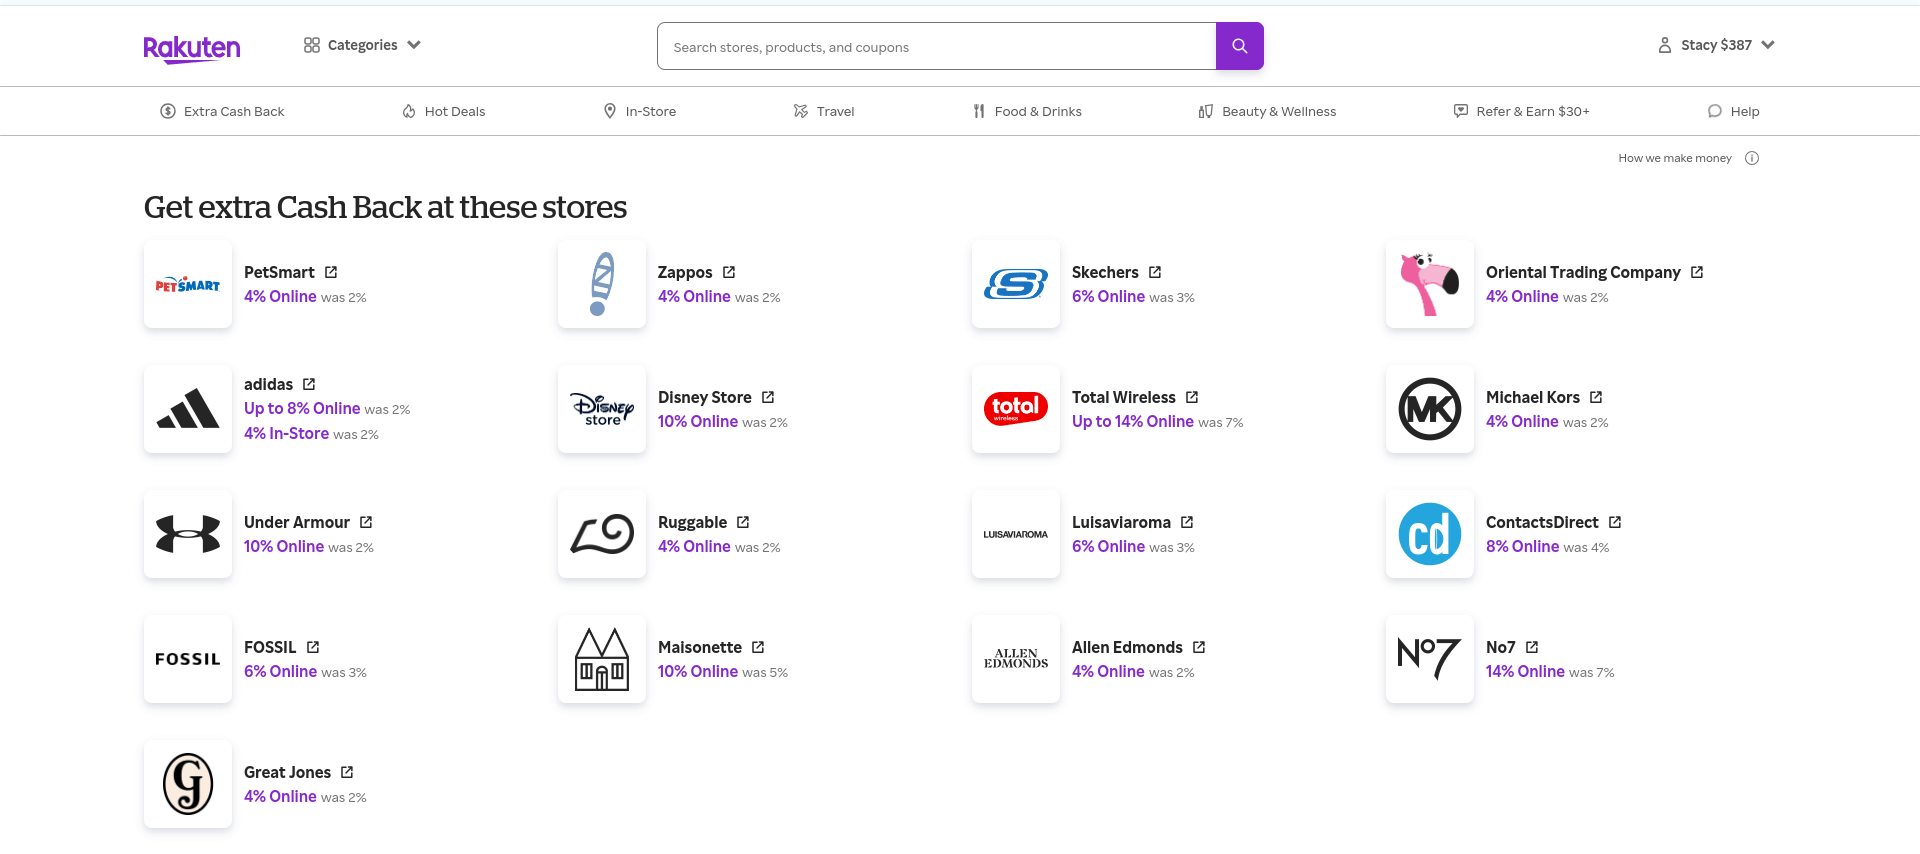Open external link icon next to No7
This screenshot has height=854, width=1920.
(x=1532, y=647)
